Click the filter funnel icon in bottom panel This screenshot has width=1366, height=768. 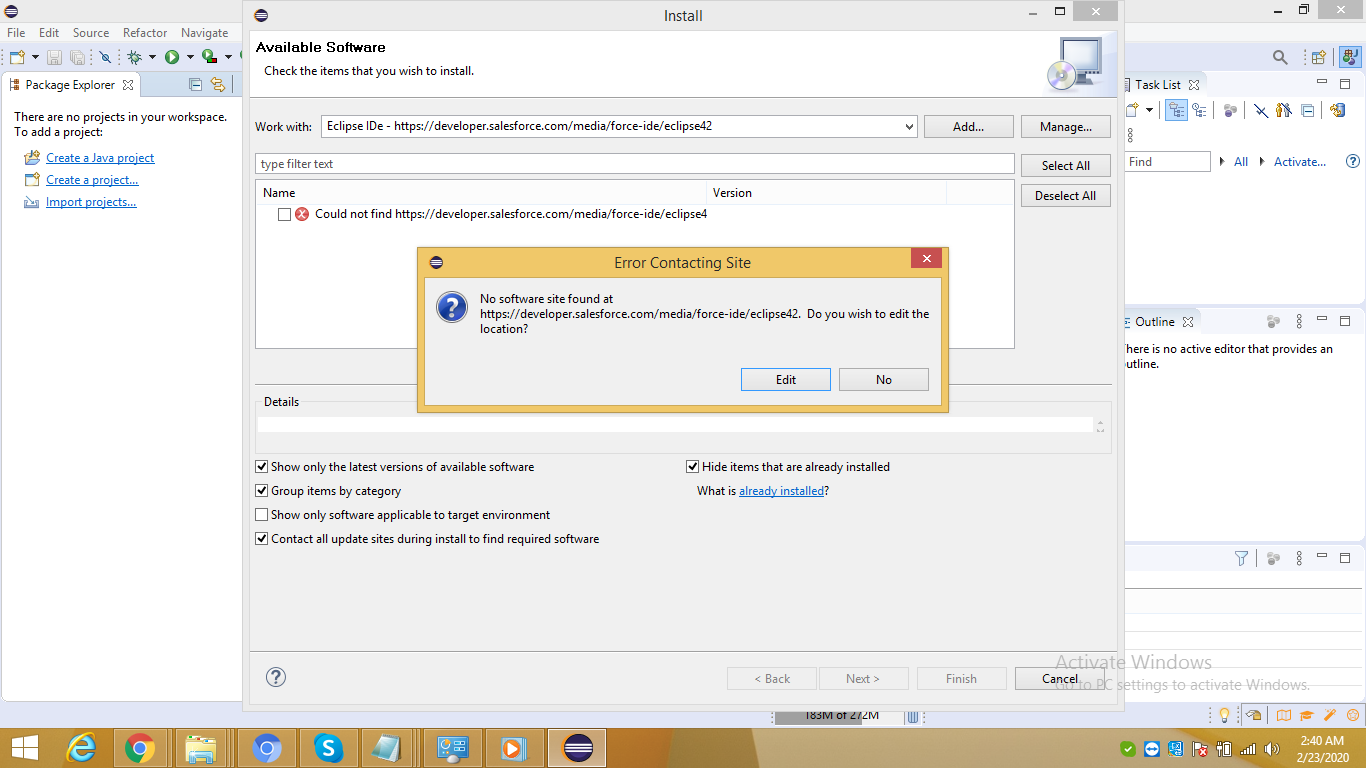pos(1241,558)
